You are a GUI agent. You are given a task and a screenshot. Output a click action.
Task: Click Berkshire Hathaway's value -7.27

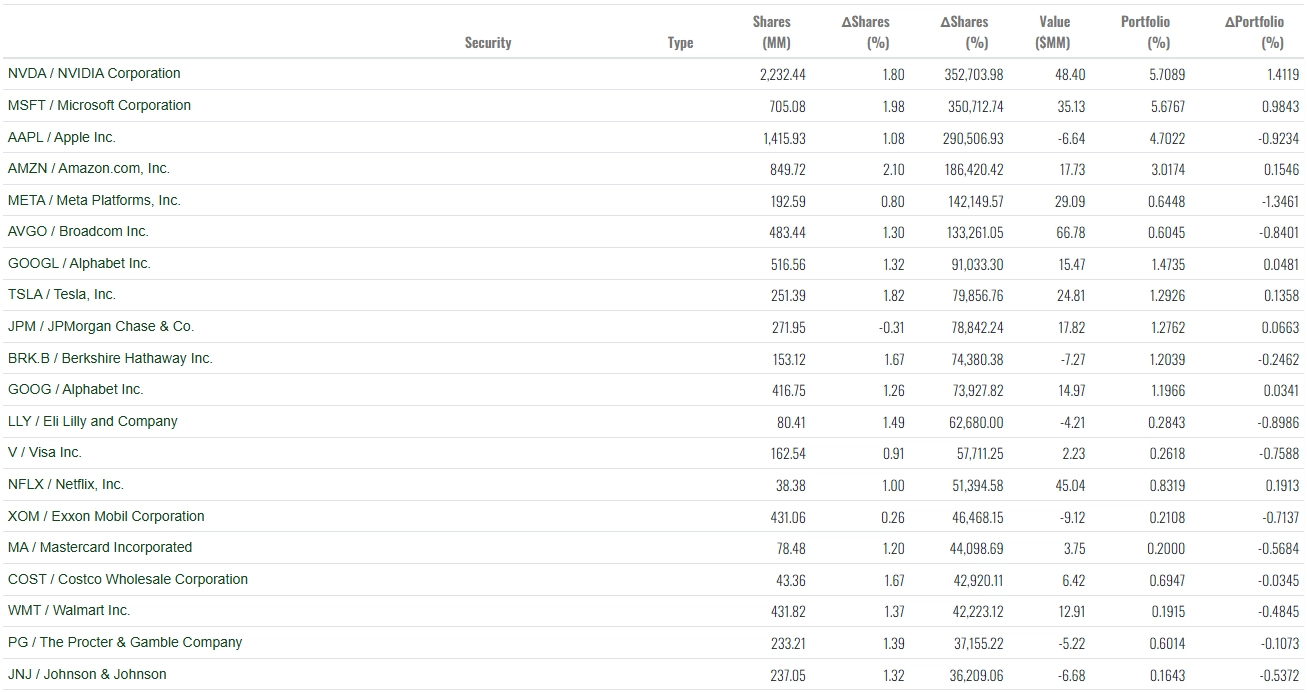pyautogui.click(x=1073, y=359)
